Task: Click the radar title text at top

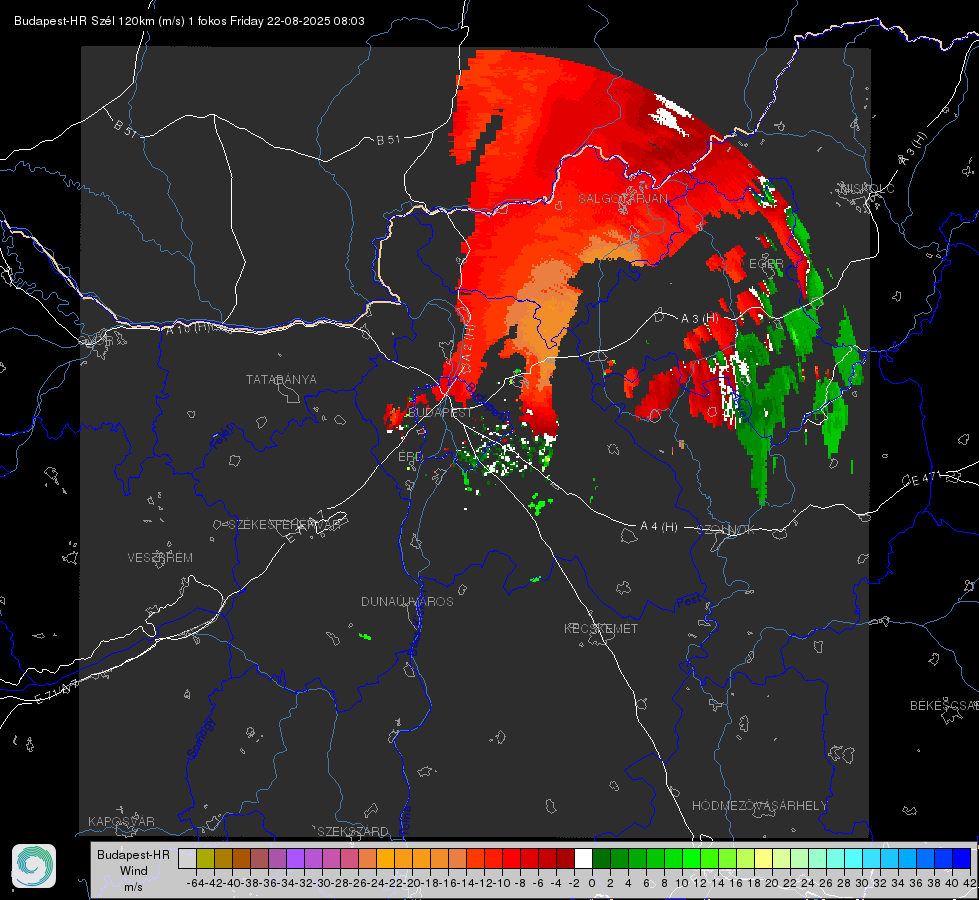Action: point(189,21)
